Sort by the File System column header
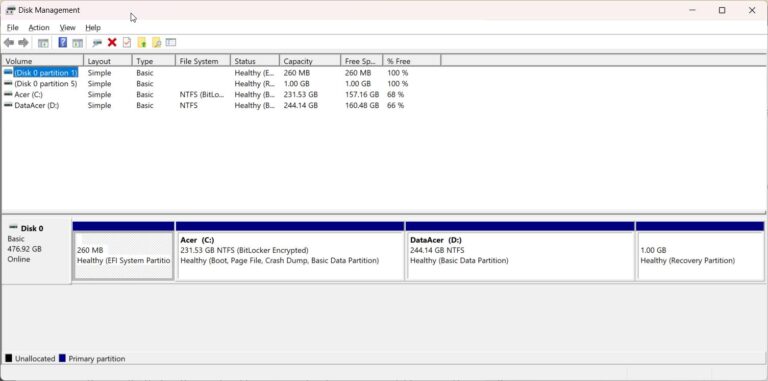The height and width of the screenshot is (381, 768). click(x=203, y=61)
